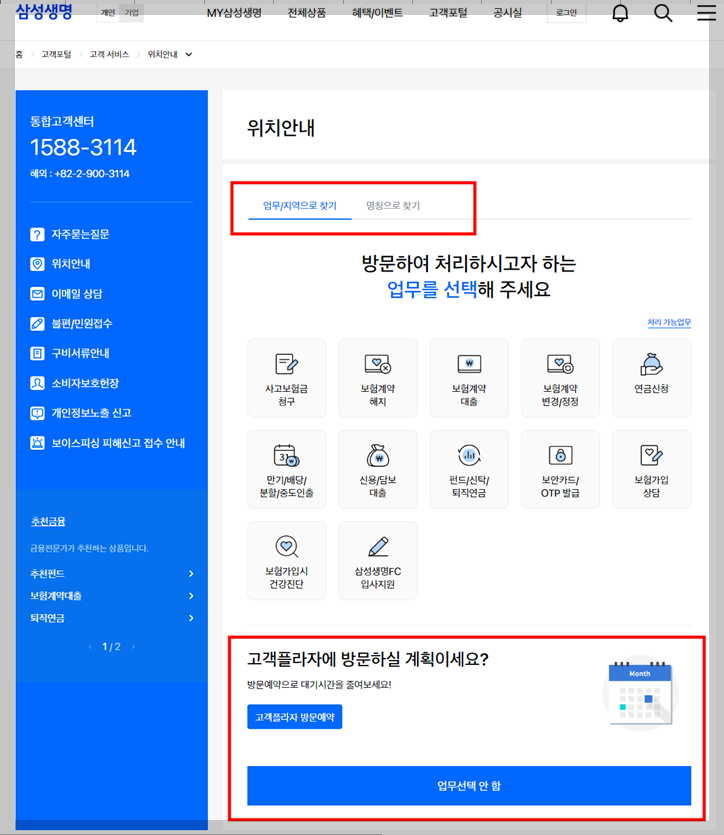The width and height of the screenshot is (724, 835).
Task: Select 사고보험금 청구 task card
Action: click(286, 378)
